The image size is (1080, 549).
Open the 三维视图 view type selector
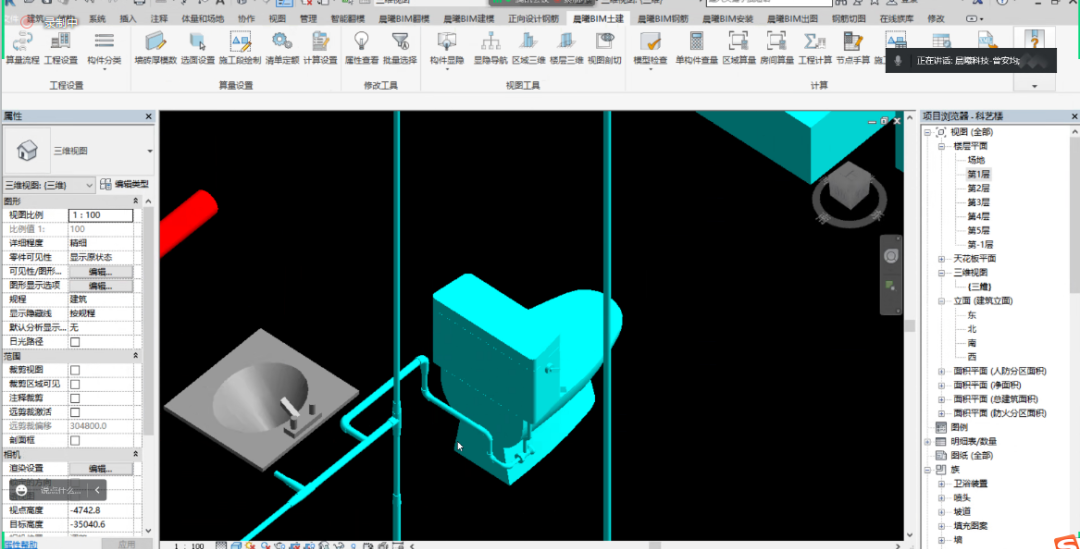pyautogui.click(x=50, y=185)
